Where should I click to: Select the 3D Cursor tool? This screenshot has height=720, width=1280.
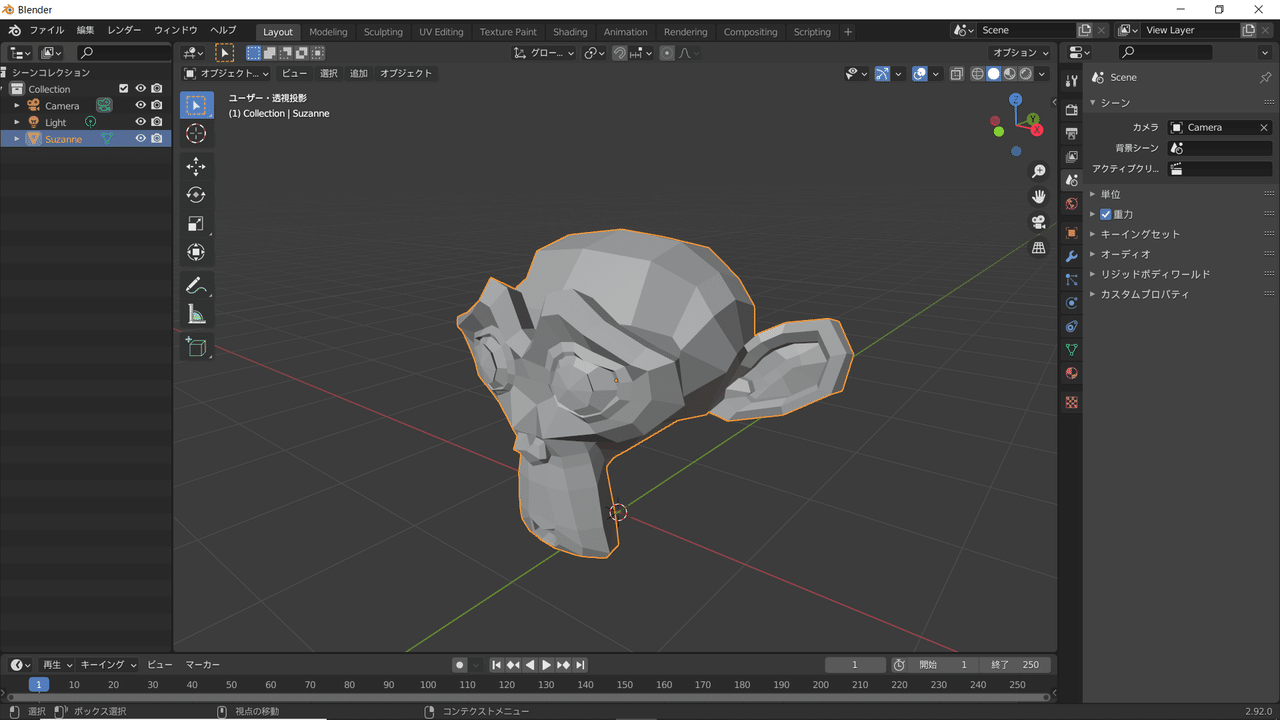(x=196, y=134)
